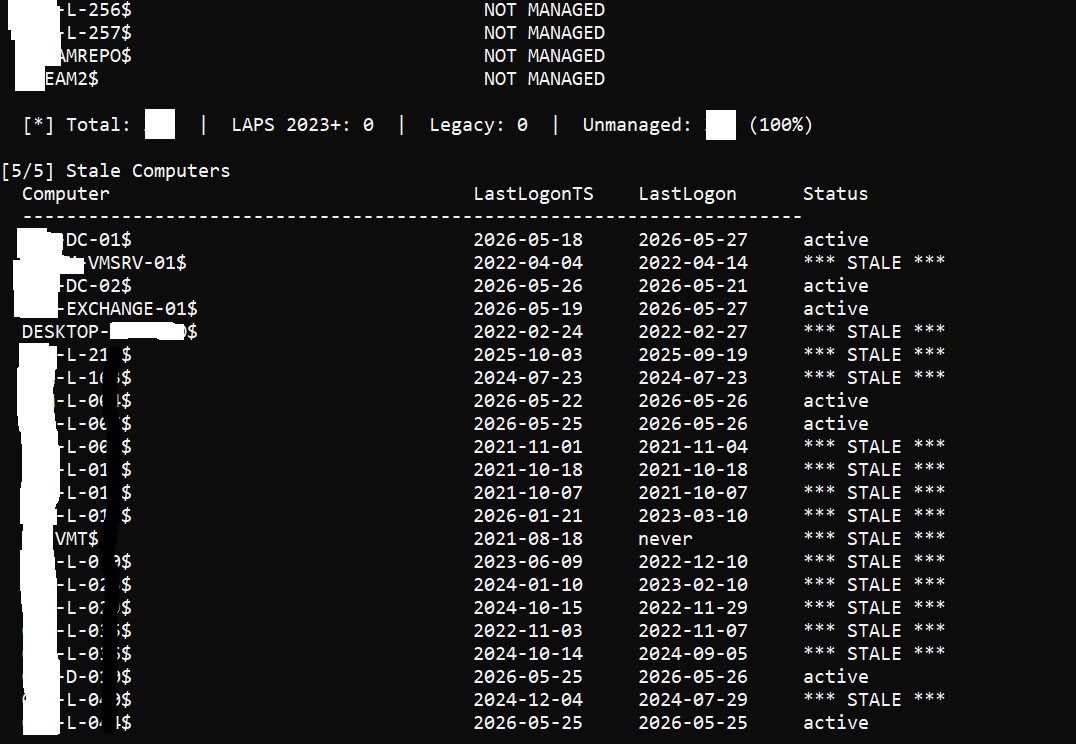Viewport: 1076px width, 744px height.
Task: Select the date '2026-05-18' for DC-01$
Action: tap(528, 240)
